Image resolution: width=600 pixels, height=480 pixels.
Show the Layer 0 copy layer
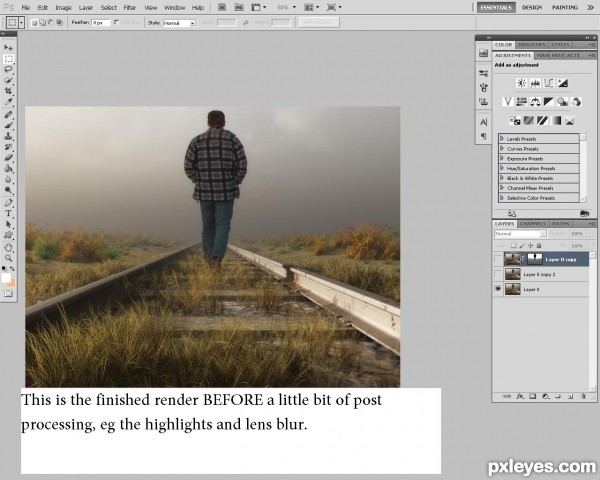498,259
